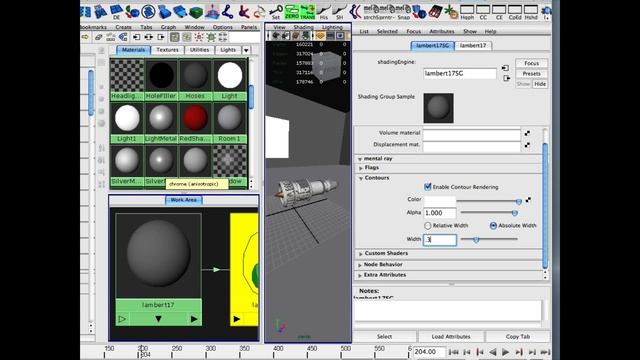Switch to the lambert17 tab in Attribute Editor

(x=473, y=45)
